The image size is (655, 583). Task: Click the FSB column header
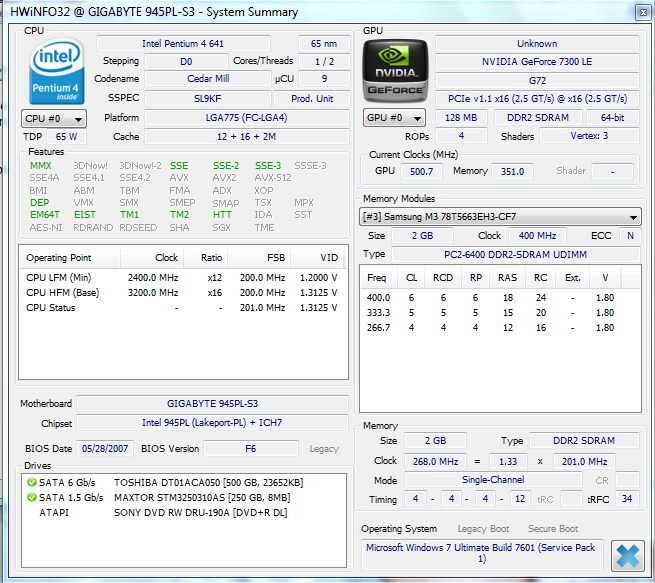[259, 258]
